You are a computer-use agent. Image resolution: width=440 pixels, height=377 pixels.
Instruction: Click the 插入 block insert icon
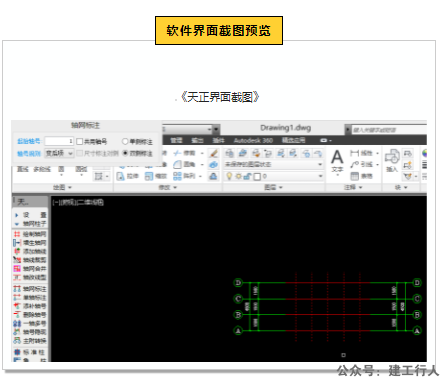(x=392, y=160)
